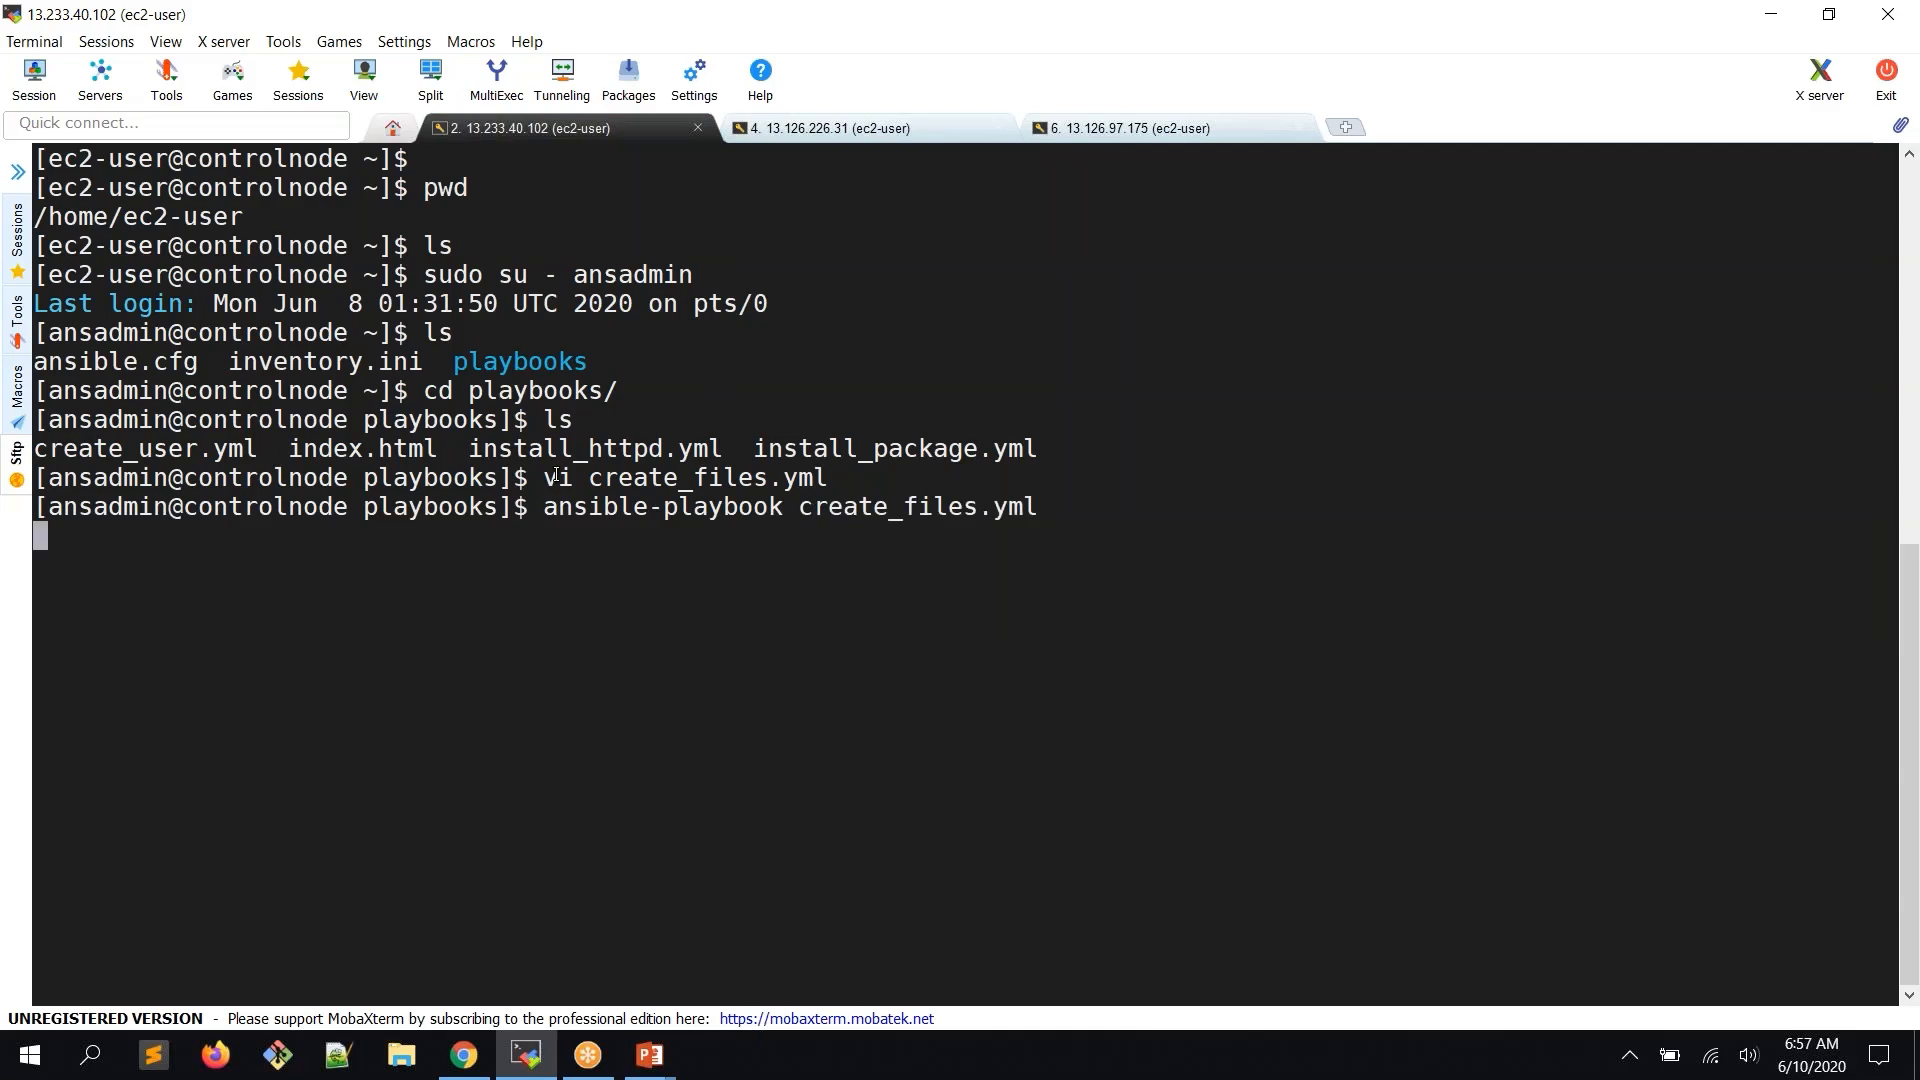
Task: Open the Macros vertical sidebar tab
Action: click(17, 395)
